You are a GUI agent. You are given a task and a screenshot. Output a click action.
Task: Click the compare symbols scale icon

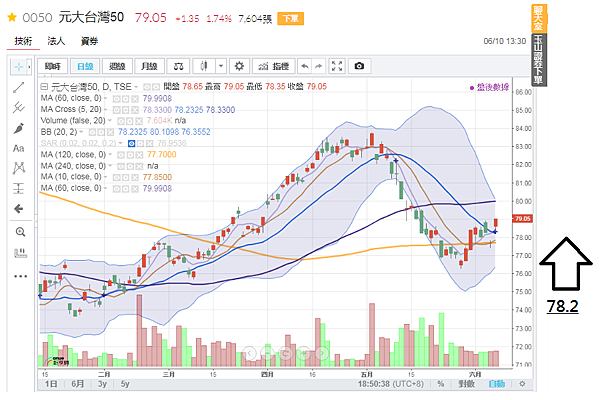point(179,66)
